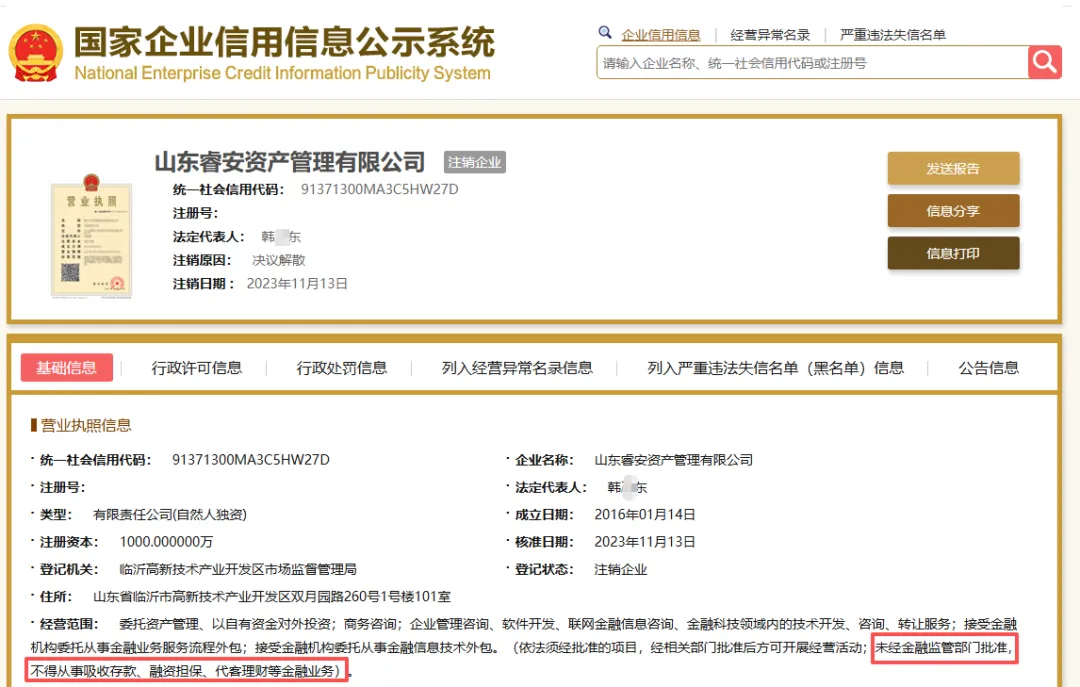Image resolution: width=1080 pixels, height=687 pixels.
Task: Select the 严重违法失信名单 search category
Action: pyautogui.click(x=893, y=34)
